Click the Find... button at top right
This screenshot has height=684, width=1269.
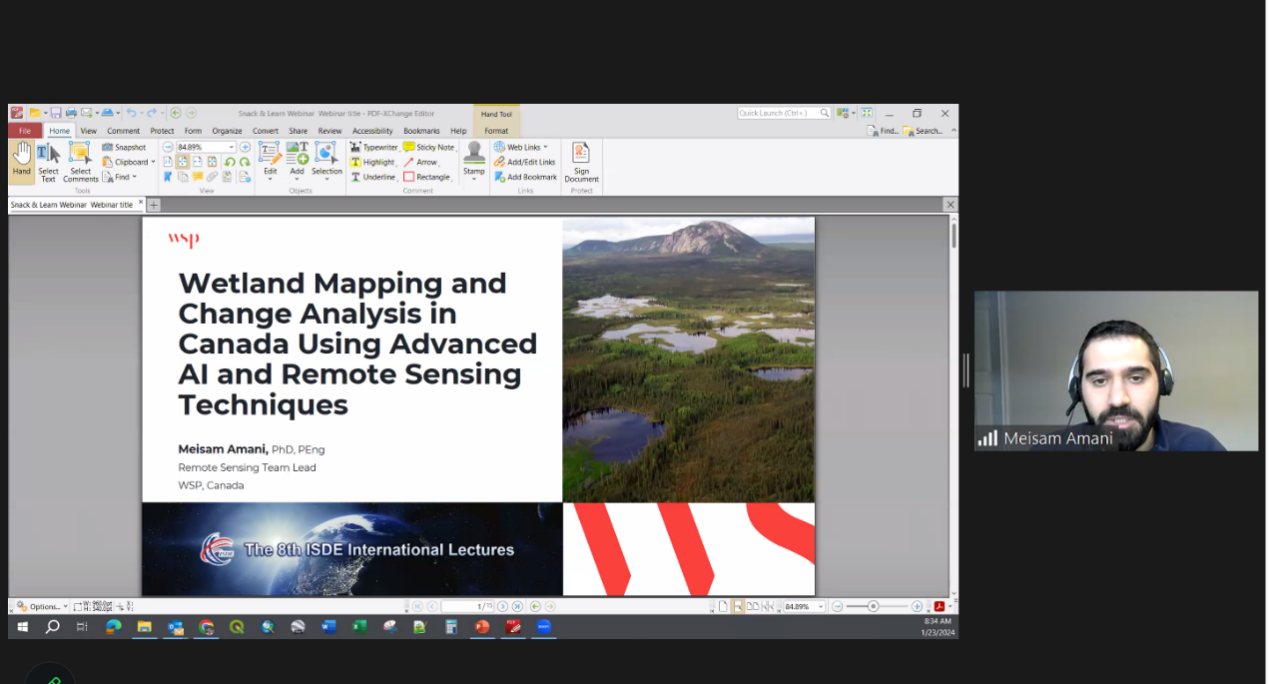883,131
